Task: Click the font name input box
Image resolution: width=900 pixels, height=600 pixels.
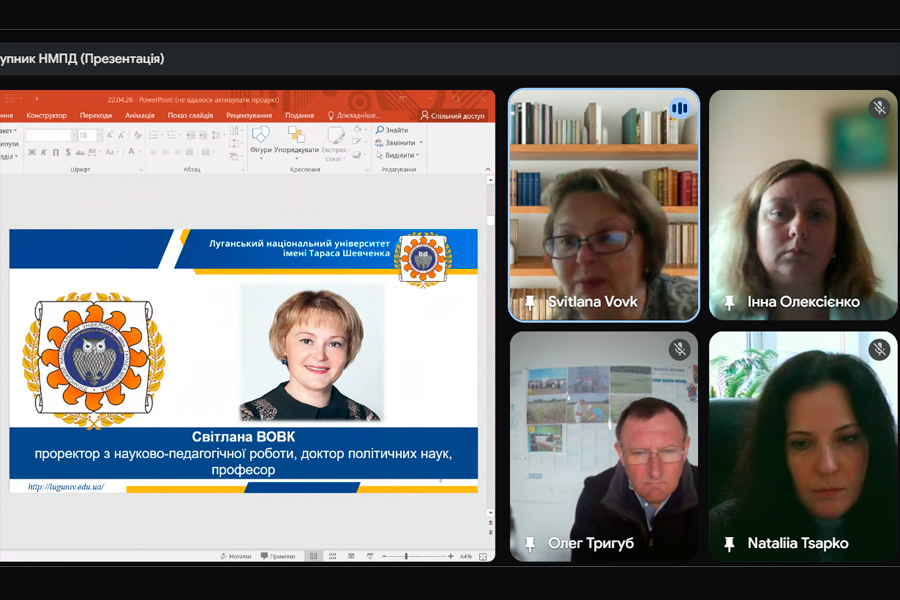Action: click(x=49, y=136)
